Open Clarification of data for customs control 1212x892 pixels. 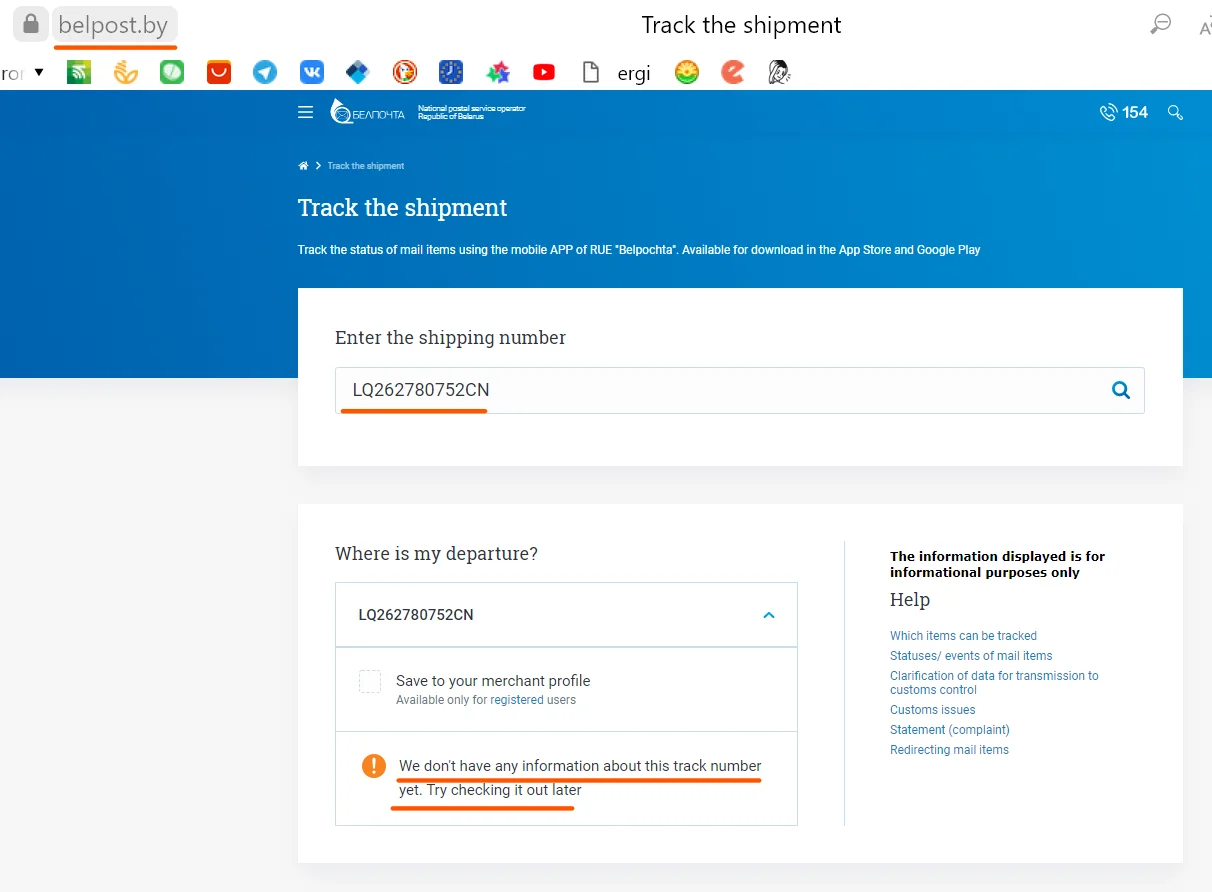pos(994,683)
